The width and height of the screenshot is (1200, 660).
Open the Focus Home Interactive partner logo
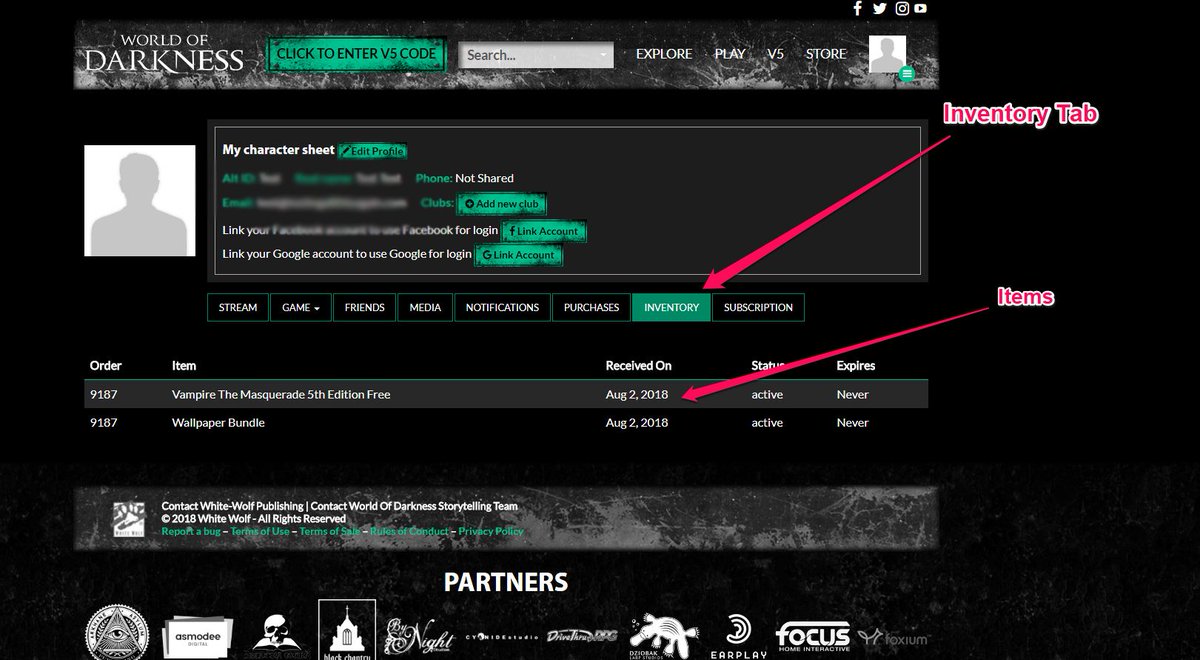(814, 636)
